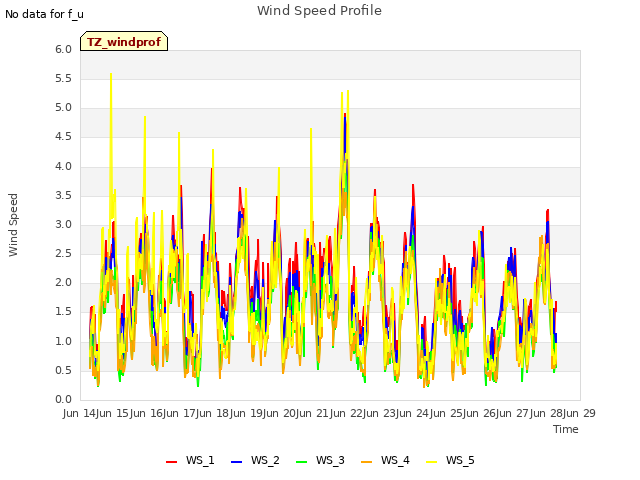The height and width of the screenshot is (480, 640).
Task: Click the 4.5 y-axis tick label
Action: [63, 137]
